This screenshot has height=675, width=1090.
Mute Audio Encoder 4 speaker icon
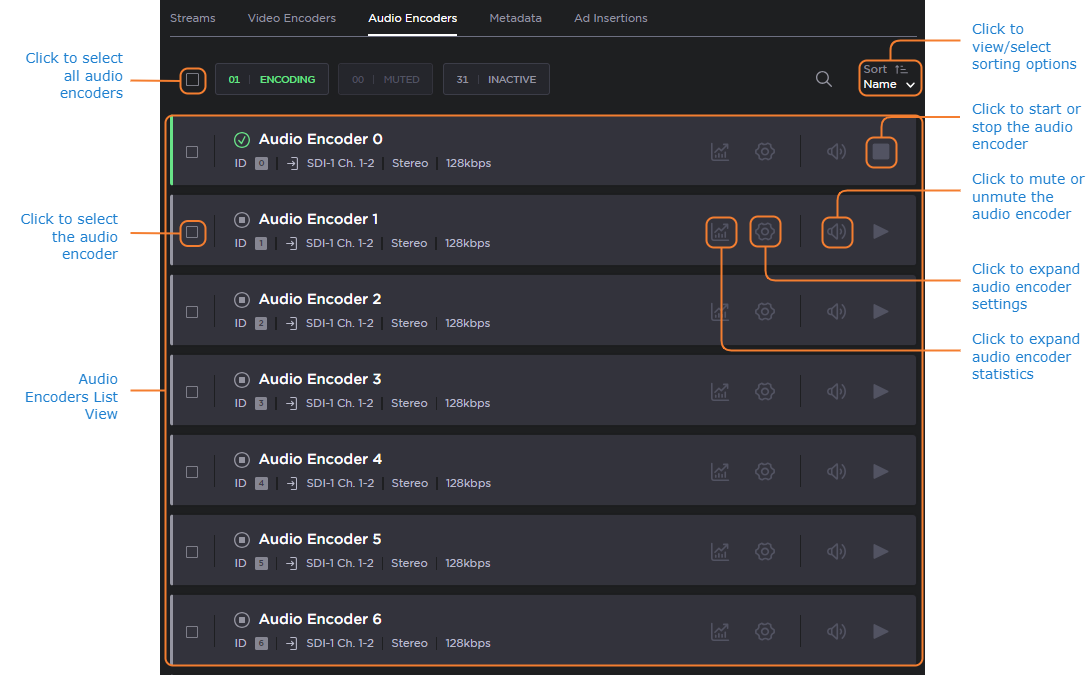[x=836, y=472]
